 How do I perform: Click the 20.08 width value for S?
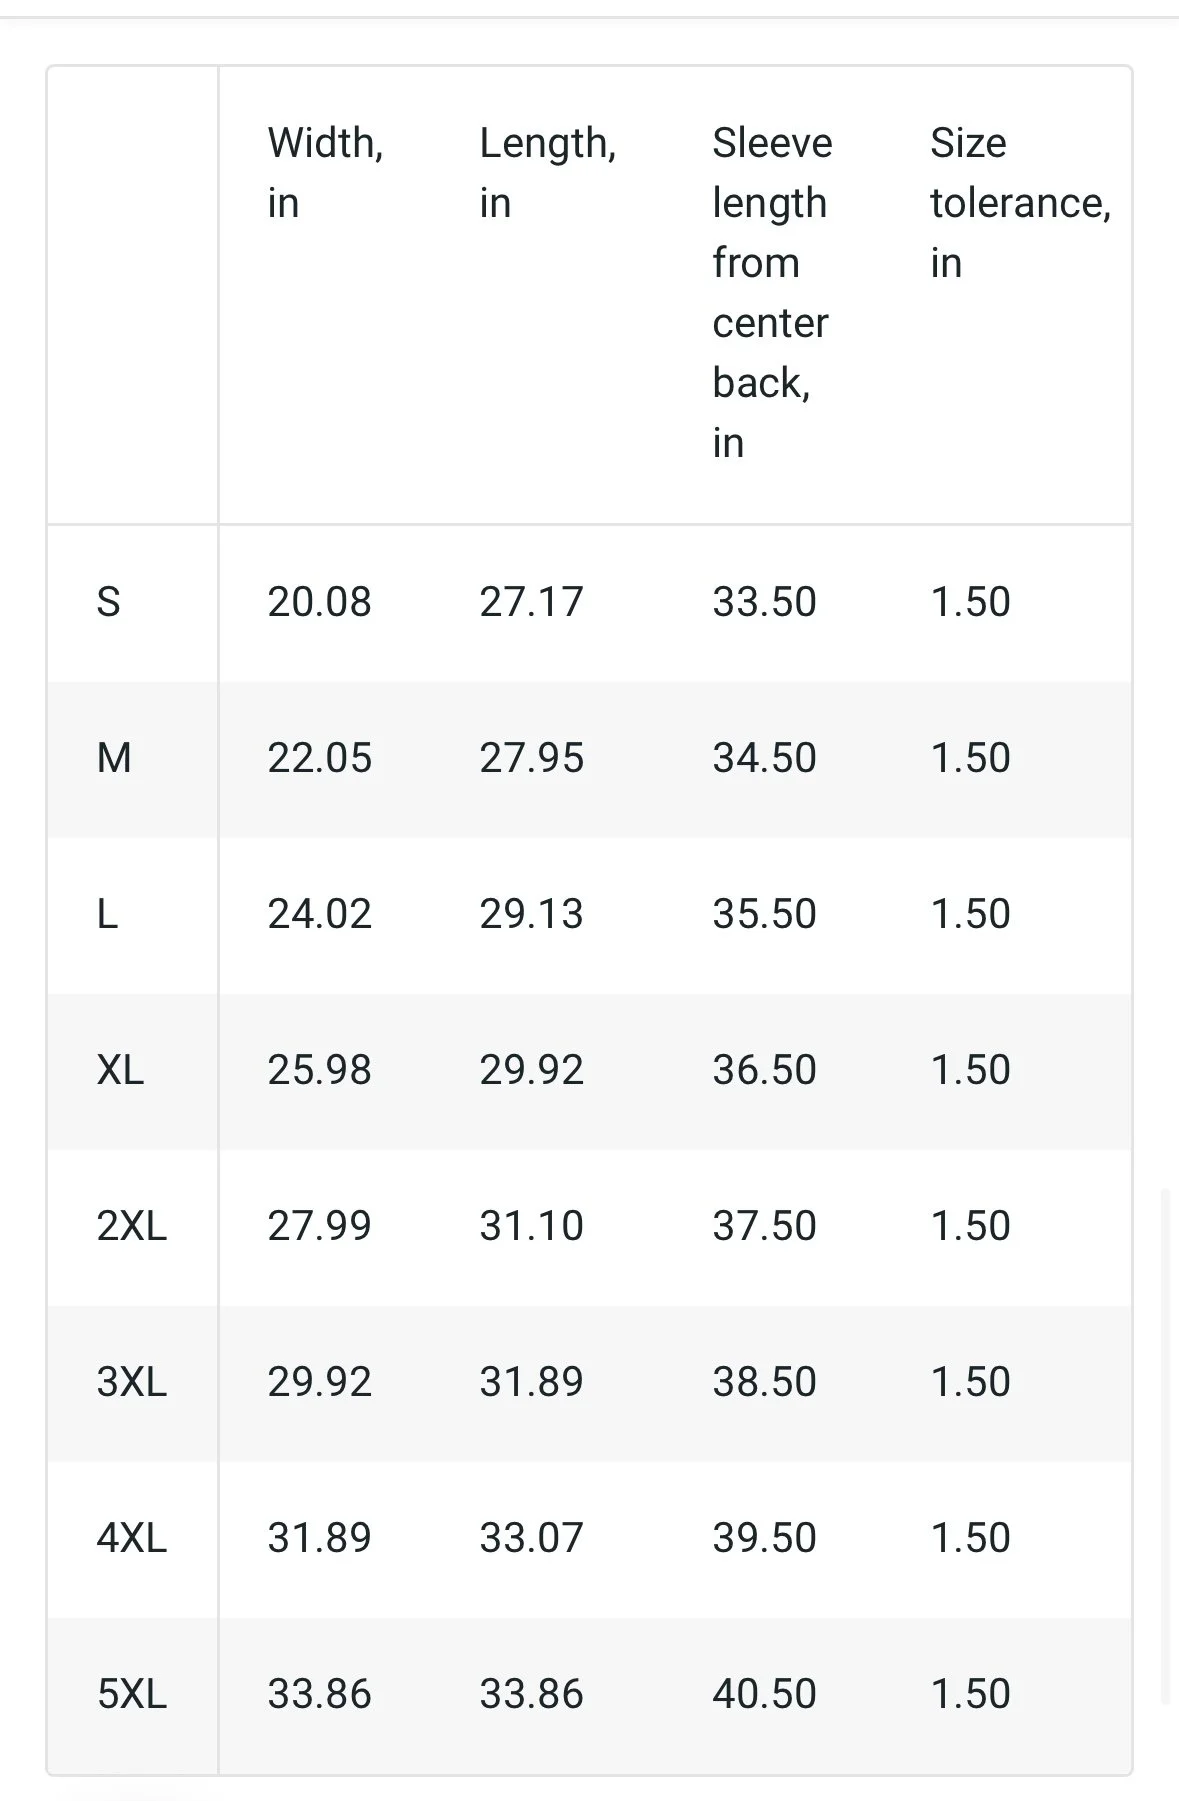(319, 602)
